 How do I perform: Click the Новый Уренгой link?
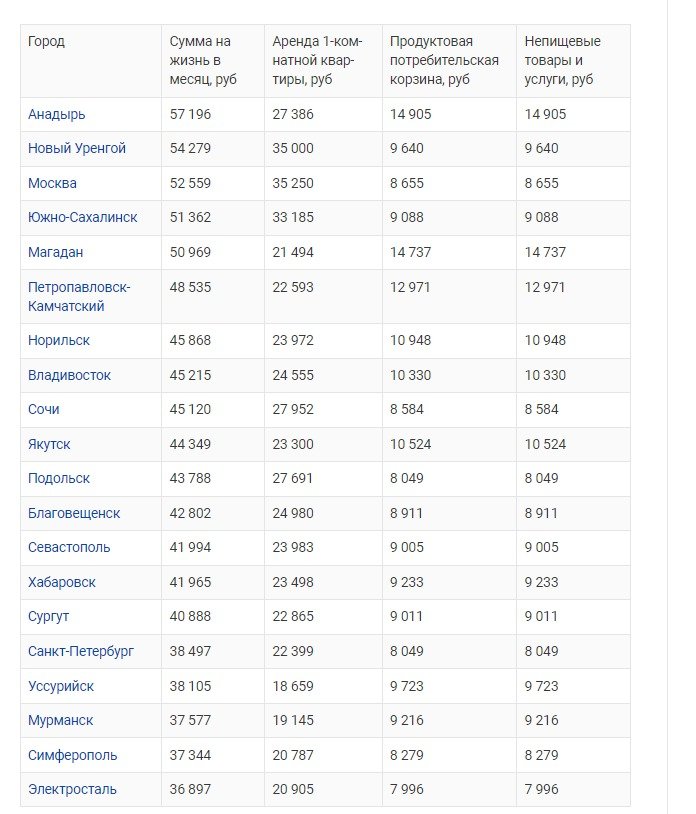click(77, 149)
